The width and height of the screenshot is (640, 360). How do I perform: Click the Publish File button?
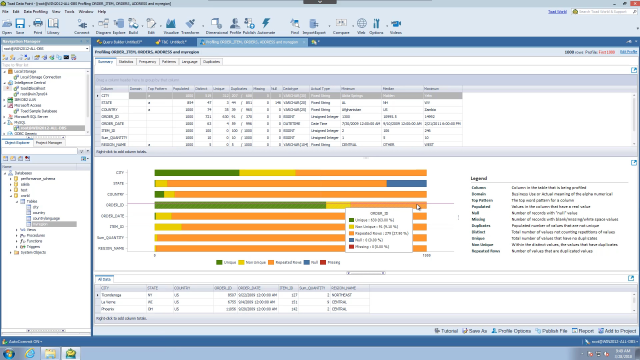[x=551, y=331]
